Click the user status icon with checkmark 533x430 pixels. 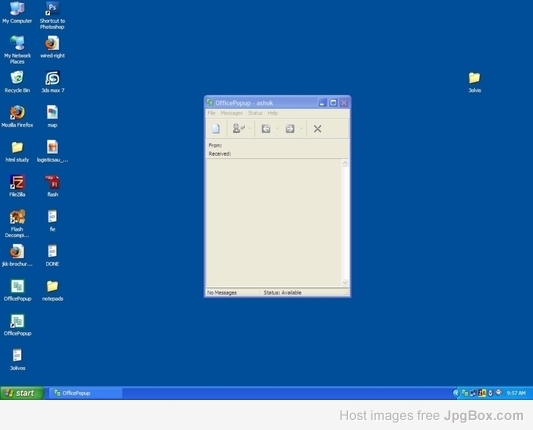238,128
